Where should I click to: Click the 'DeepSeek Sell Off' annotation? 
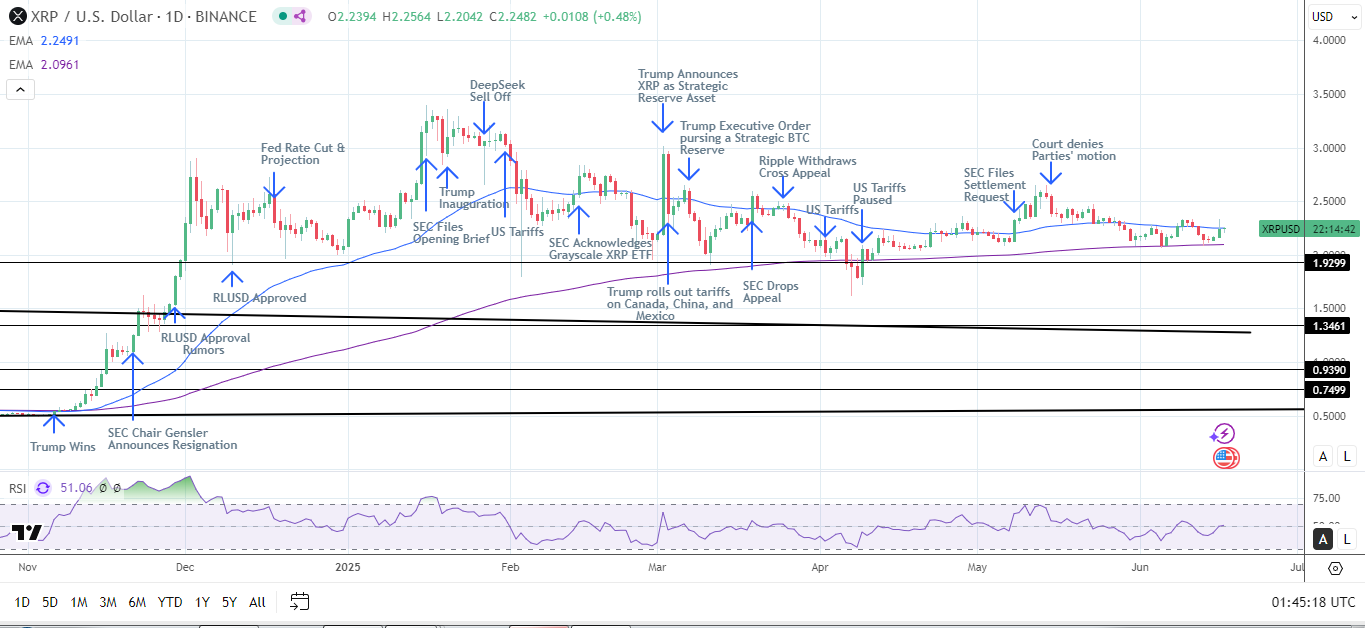pos(497,92)
